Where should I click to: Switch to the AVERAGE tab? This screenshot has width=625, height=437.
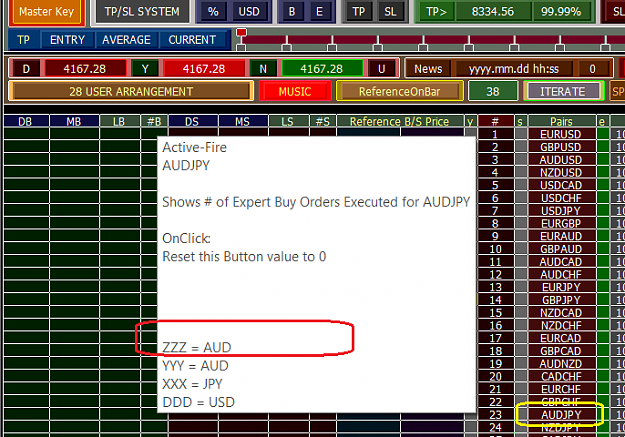point(126,40)
